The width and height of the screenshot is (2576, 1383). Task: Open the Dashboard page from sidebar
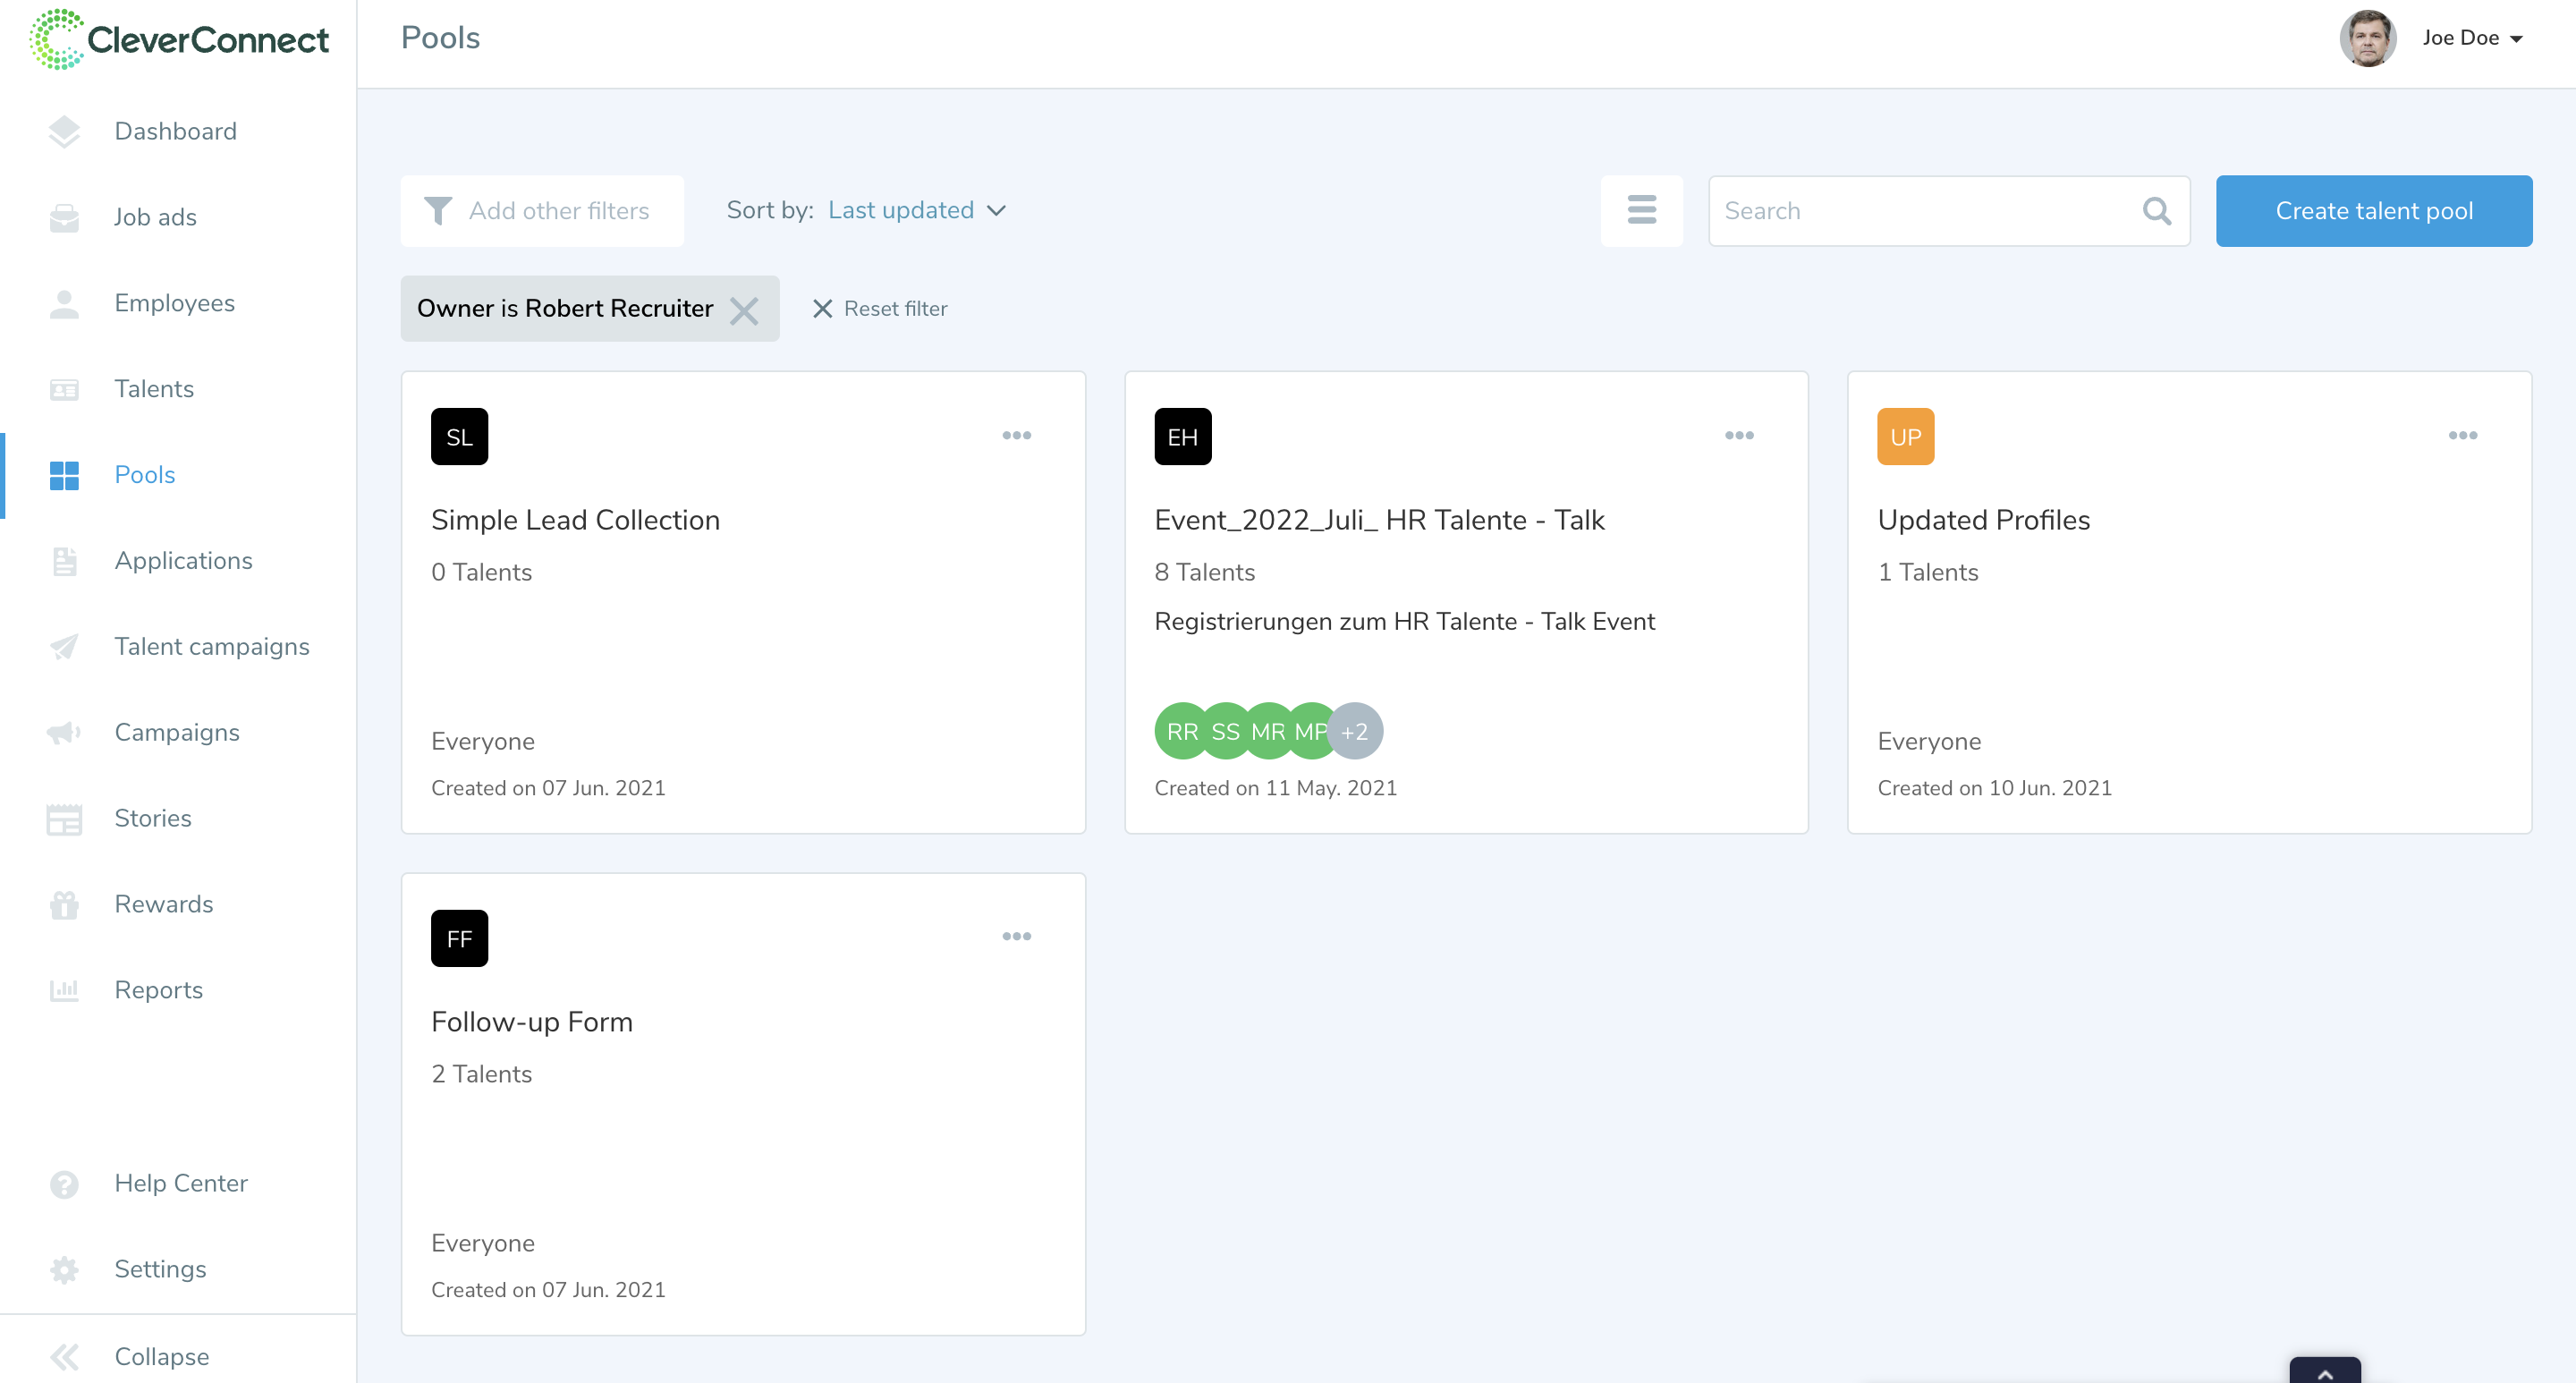175,131
